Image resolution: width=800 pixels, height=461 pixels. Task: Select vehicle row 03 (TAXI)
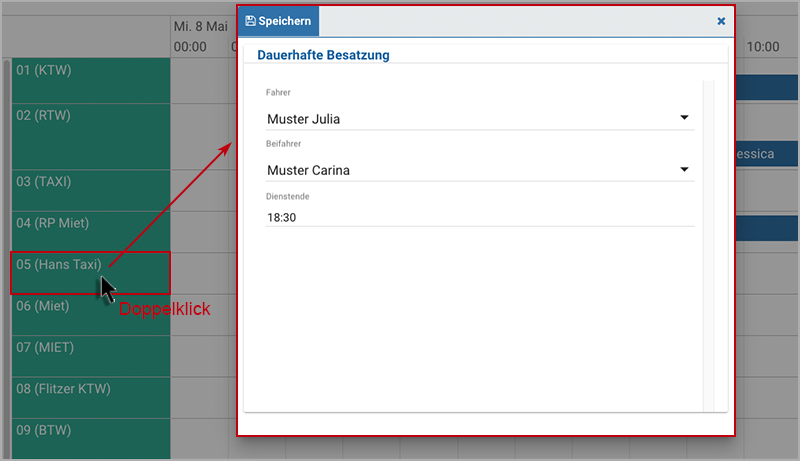(91, 191)
